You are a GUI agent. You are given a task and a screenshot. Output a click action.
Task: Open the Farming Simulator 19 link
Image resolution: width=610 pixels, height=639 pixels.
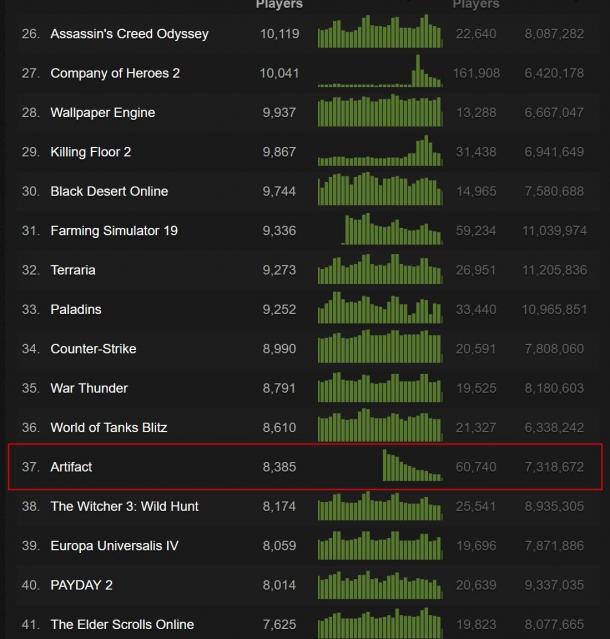point(114,231)
